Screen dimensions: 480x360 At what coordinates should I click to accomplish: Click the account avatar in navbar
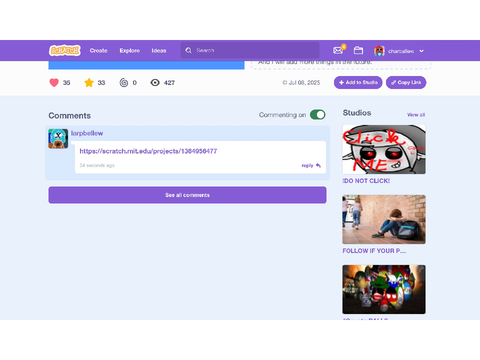pyautogui.click(x=379, y=51)
